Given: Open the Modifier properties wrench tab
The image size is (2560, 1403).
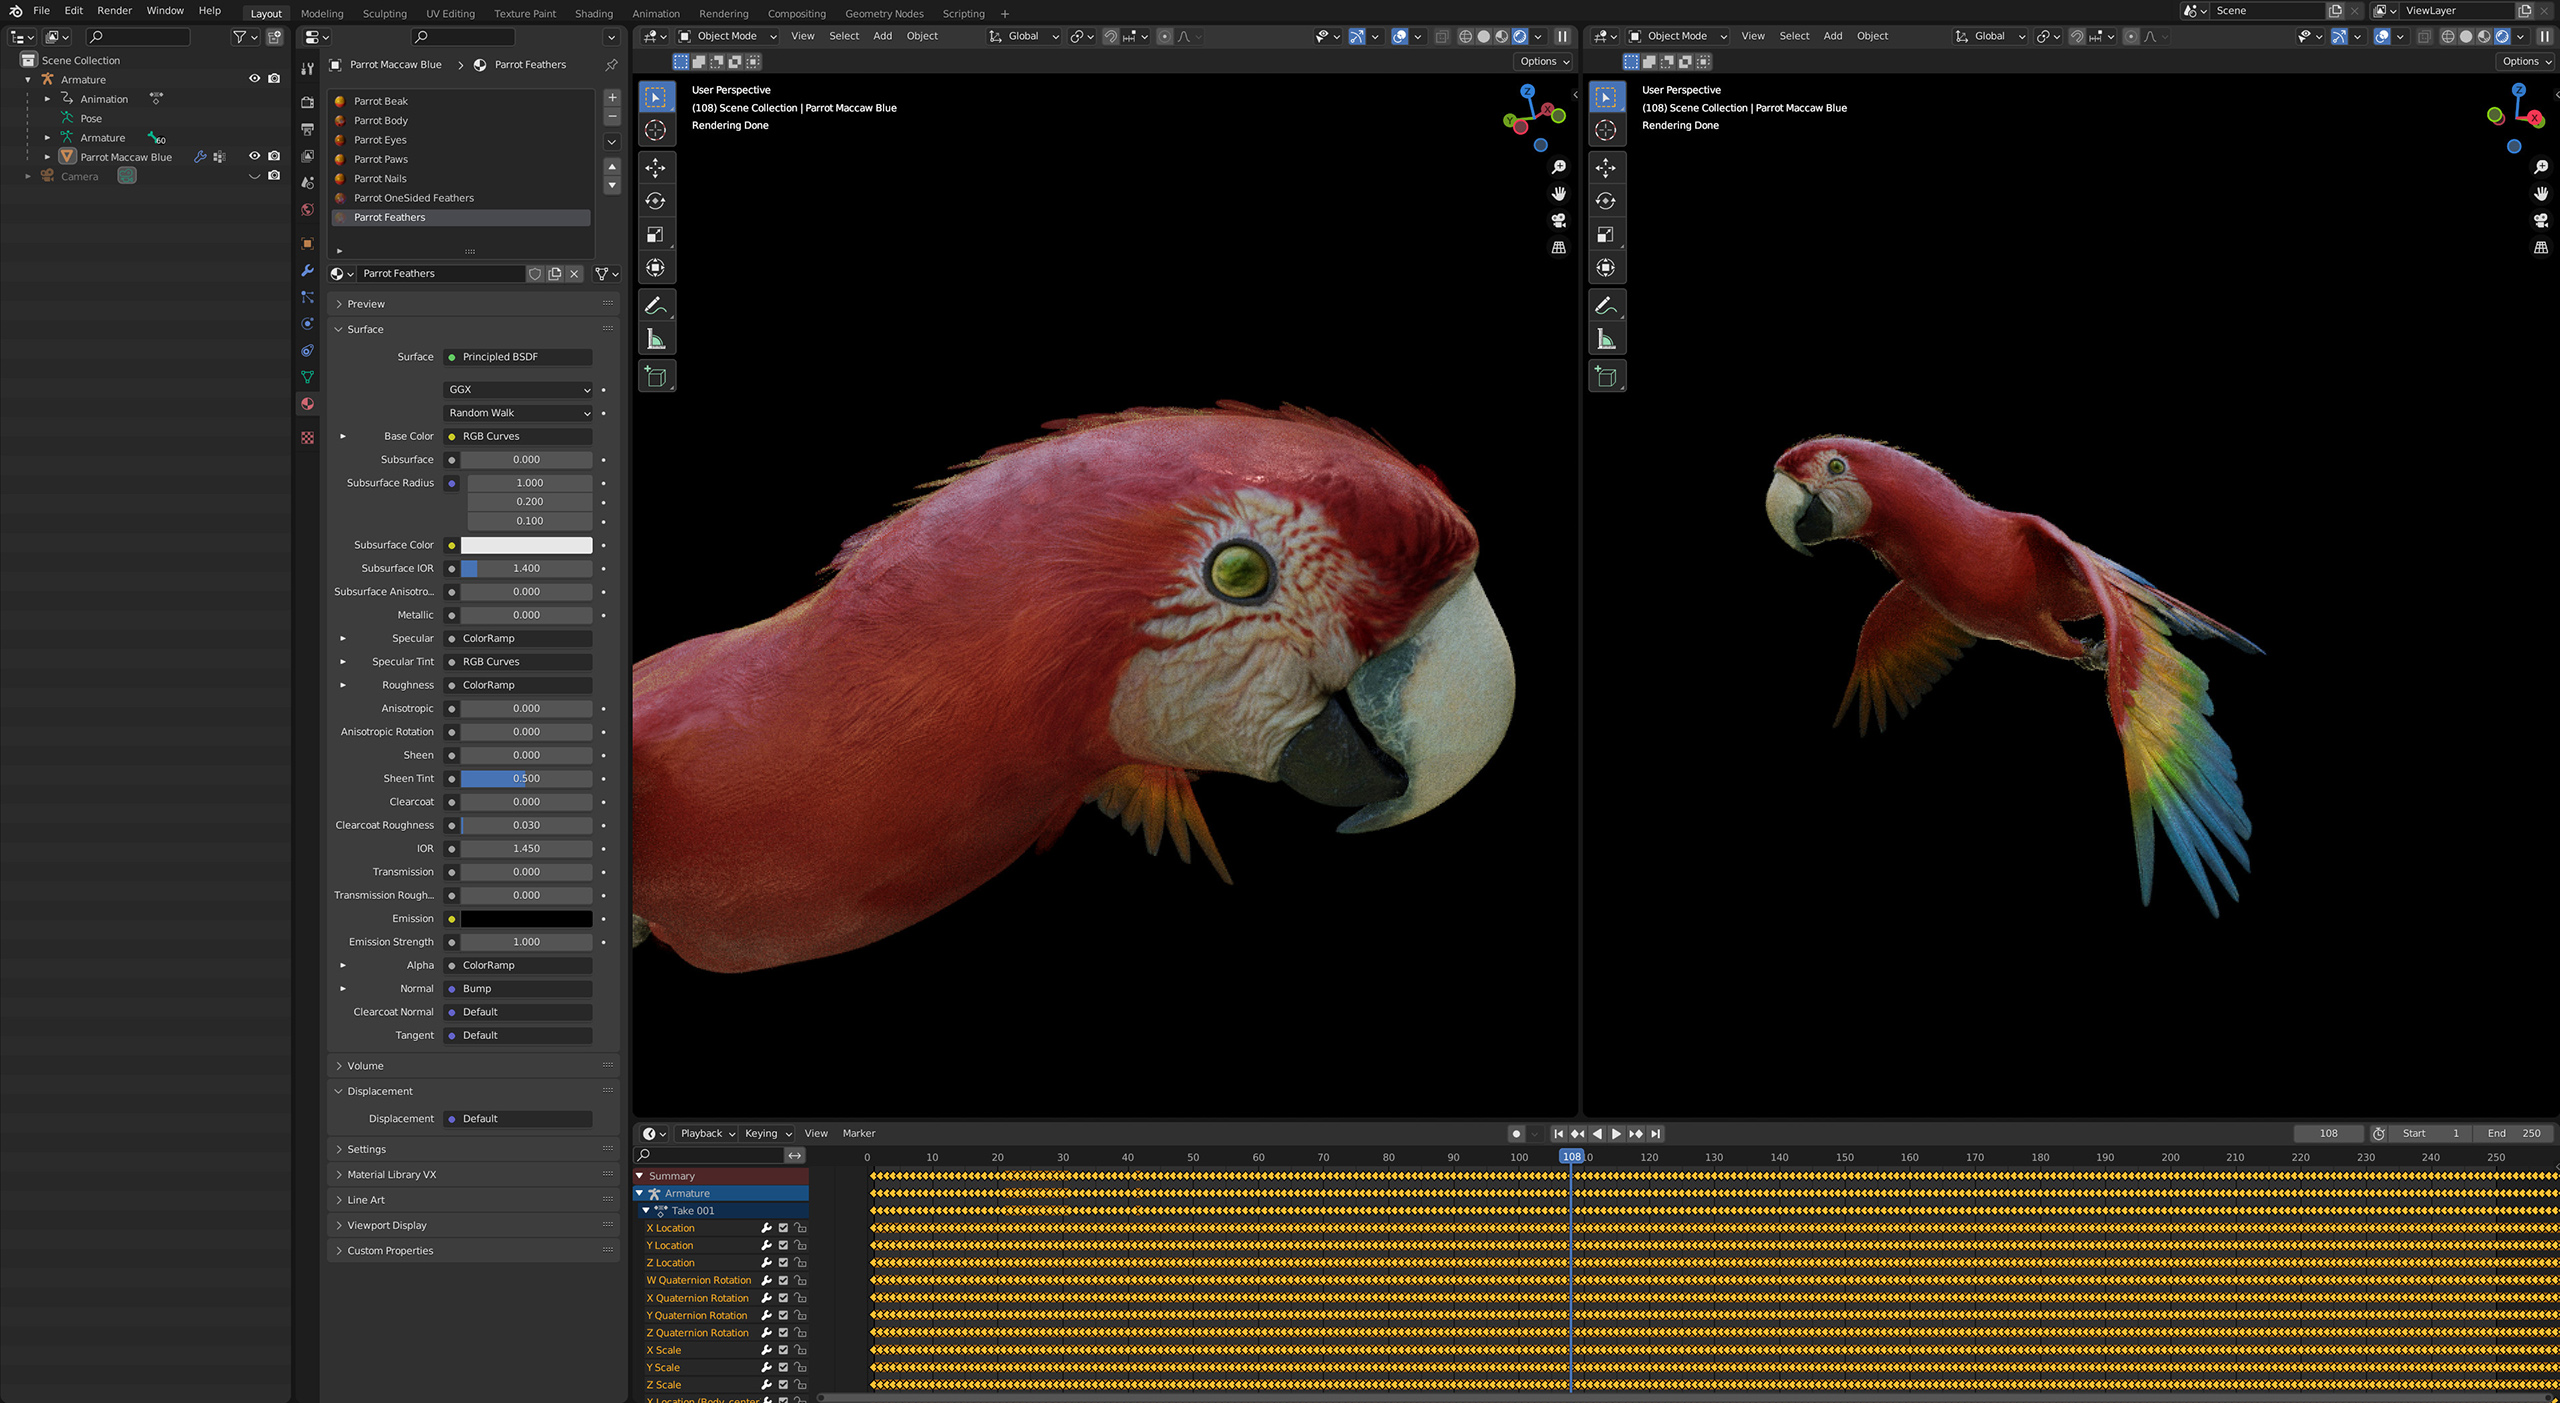Looking at the screenshot, I should coord(307,271).
